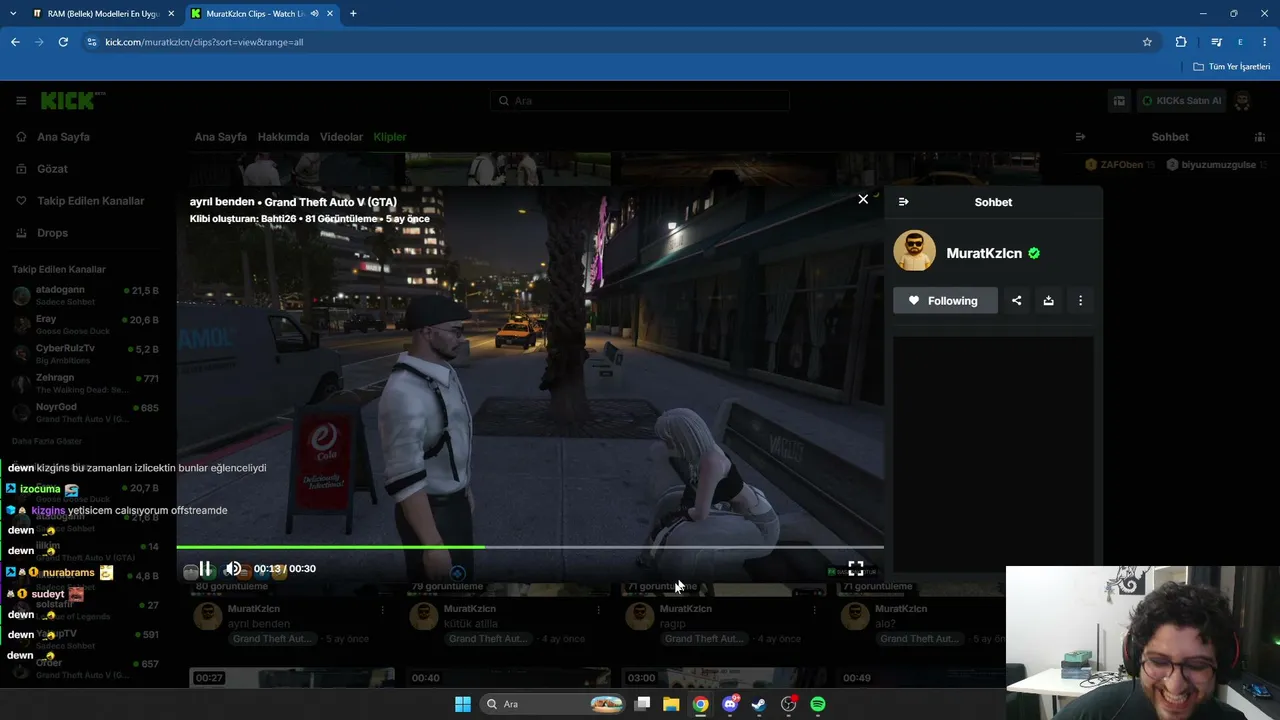
Task: Mute the MuratKzlcn Clips tab audio
Action: click(315, 14)
